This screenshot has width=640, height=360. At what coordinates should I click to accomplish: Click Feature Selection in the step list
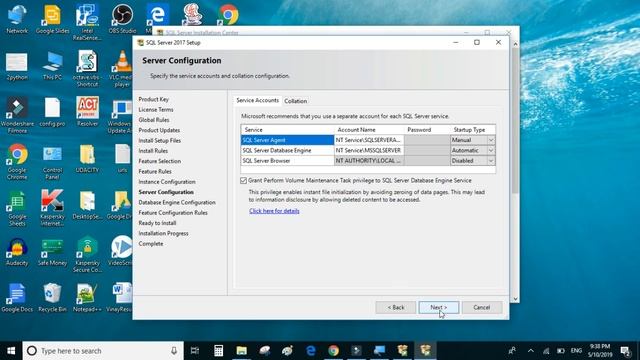[x=160, y=161]
